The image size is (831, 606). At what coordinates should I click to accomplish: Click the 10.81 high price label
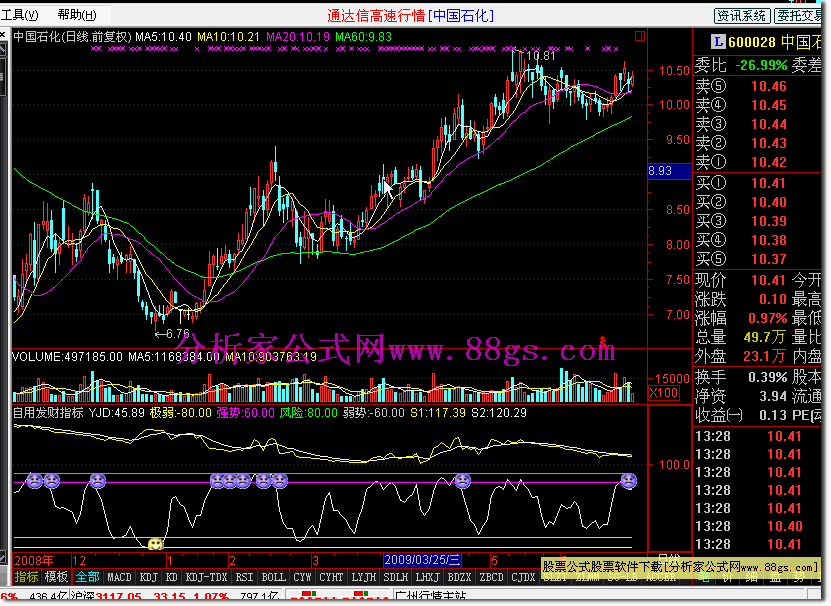point(541,56)
